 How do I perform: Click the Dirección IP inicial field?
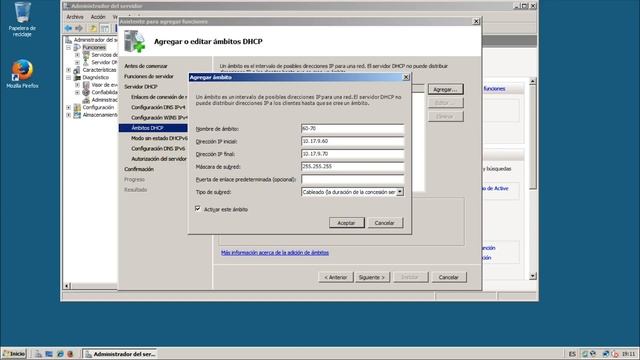(352, 141)
